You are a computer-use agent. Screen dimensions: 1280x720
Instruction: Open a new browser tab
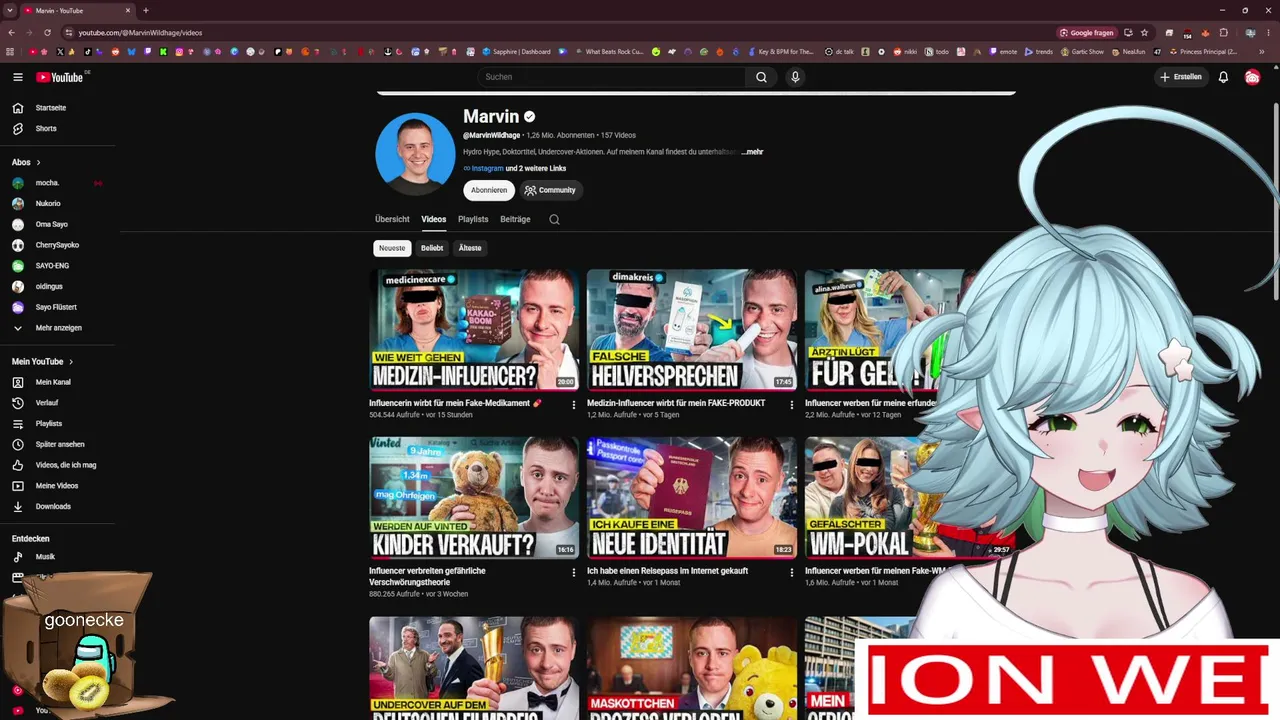click(x=146, y=11)
